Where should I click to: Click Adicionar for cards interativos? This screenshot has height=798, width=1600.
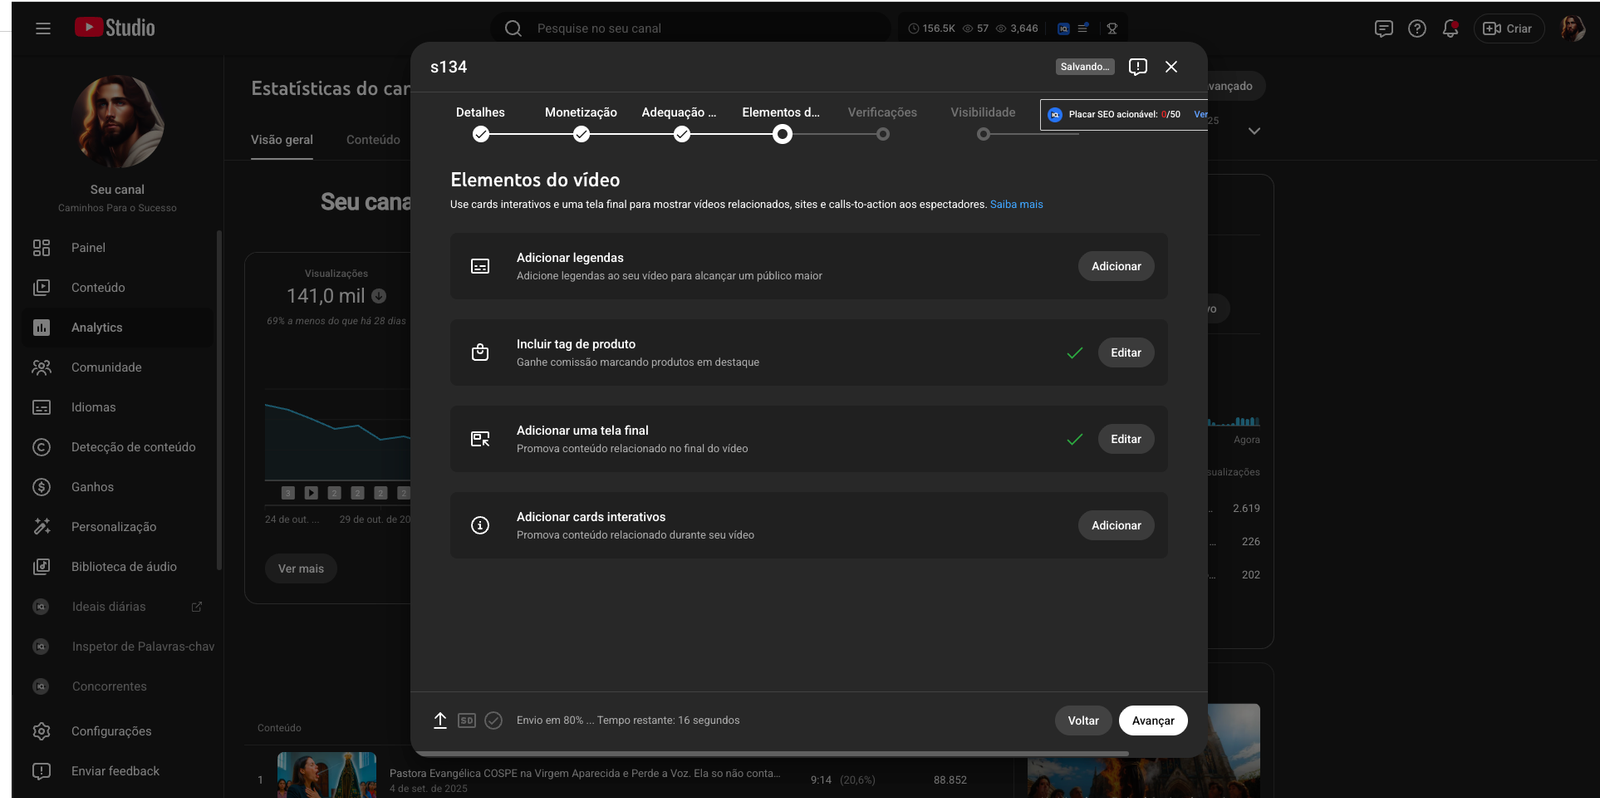(x=1116, y=525)
